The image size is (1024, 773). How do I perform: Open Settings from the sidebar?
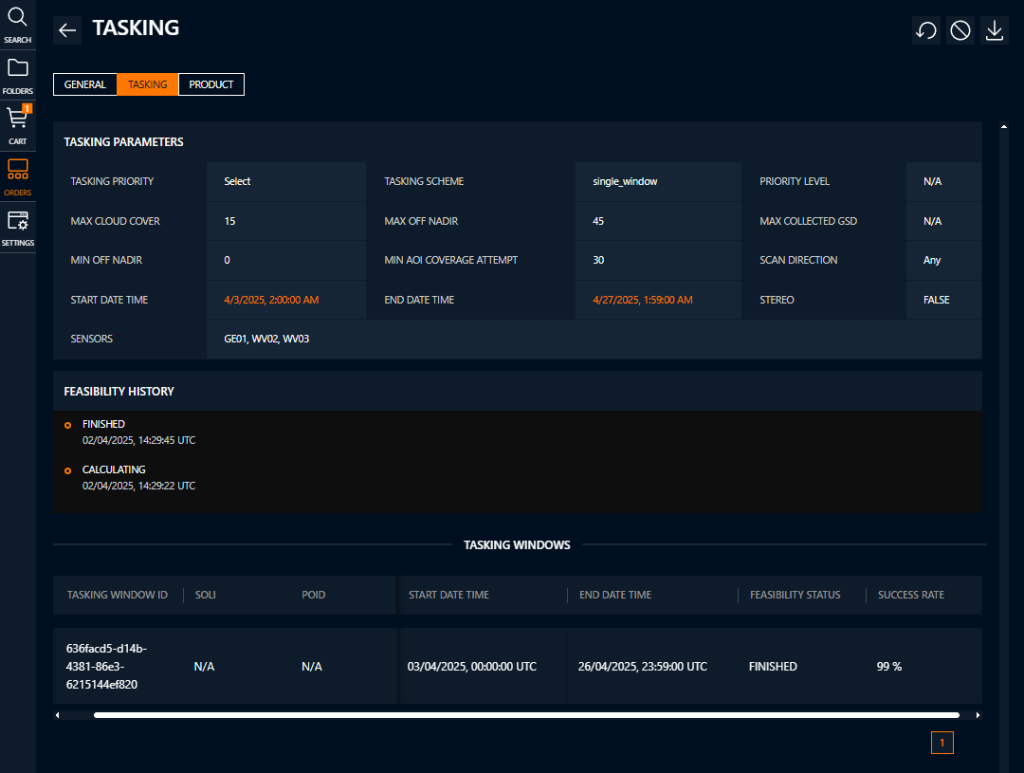pos(17,227)
